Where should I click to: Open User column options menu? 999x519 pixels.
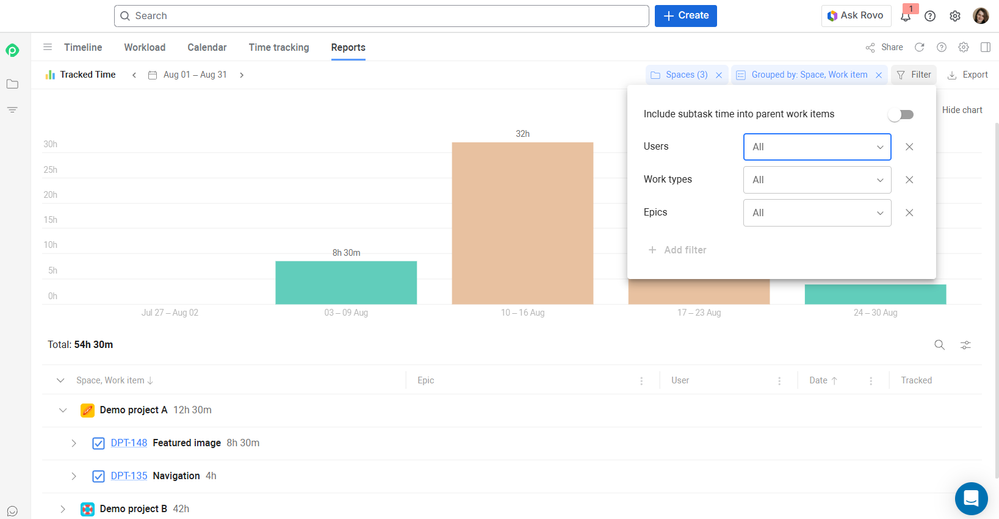click(x=779, y=381)
